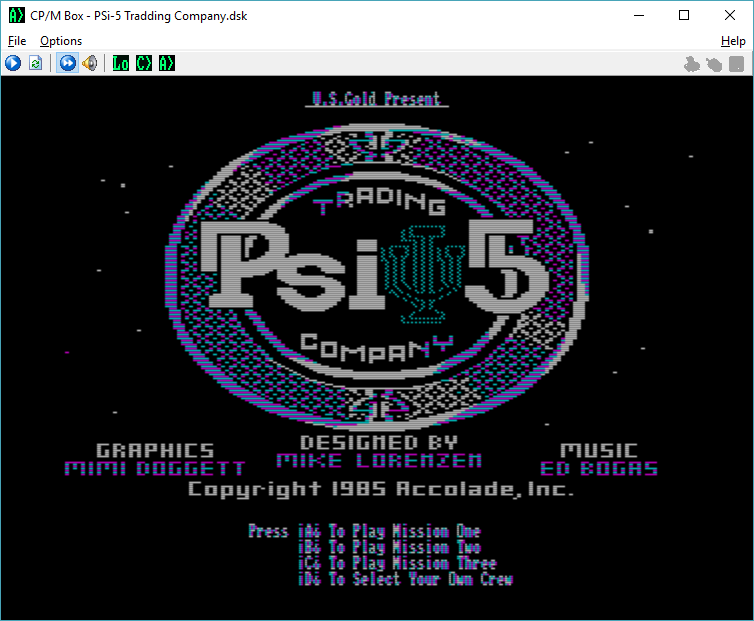The image size is (754, 621).
Task: Click the 'MIKE LORENZEN' name
Action: [379, 460]
